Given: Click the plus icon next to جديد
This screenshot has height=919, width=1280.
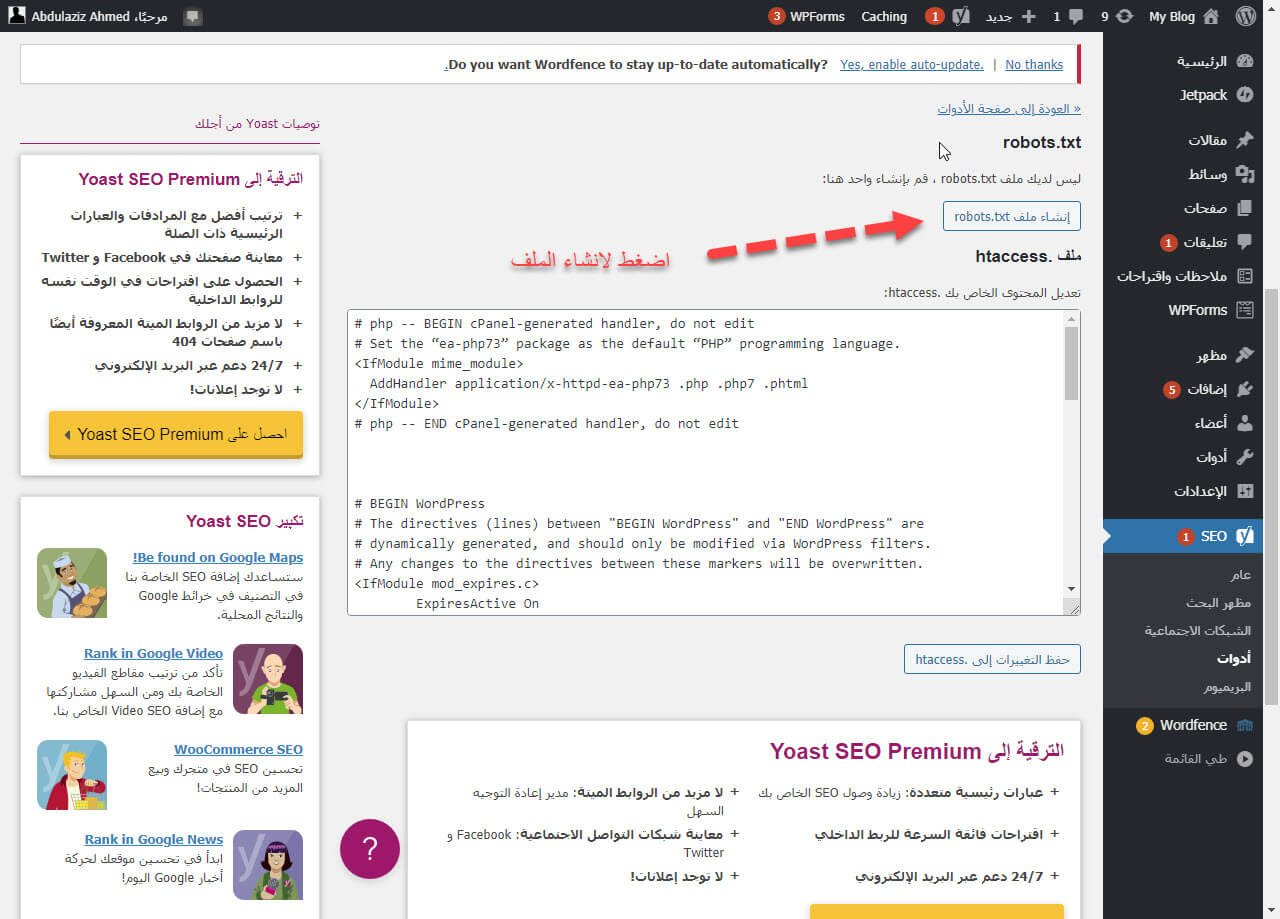Looking at the screenshot, I should pos(1027,17).
